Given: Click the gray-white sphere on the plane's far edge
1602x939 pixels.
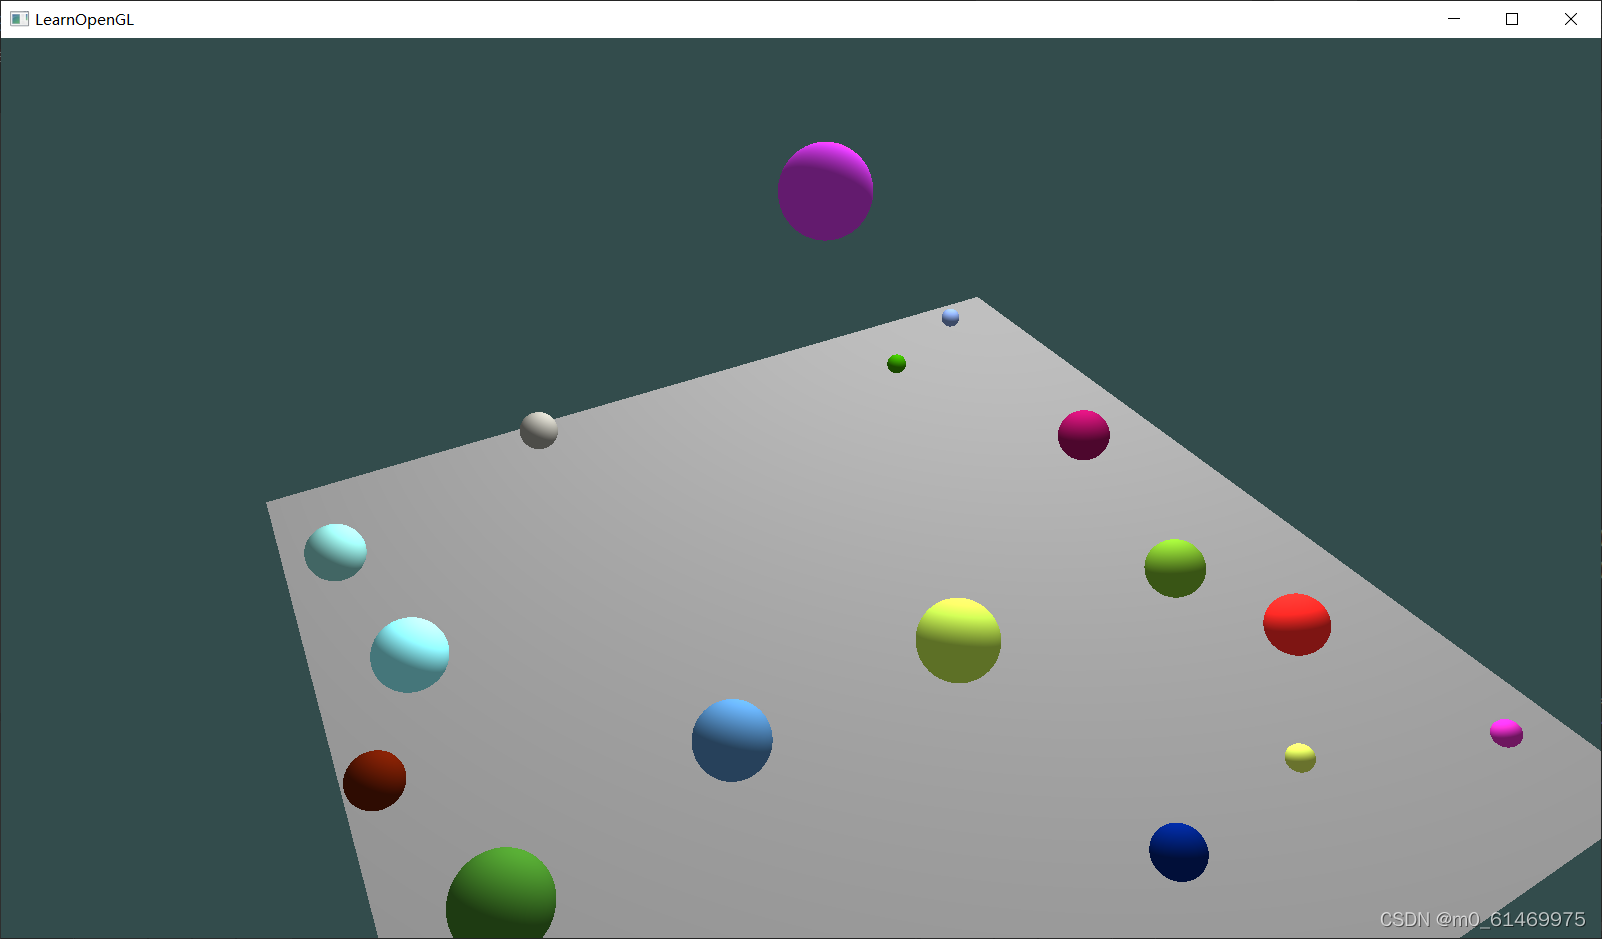Looking at the screenshot, I should 539,430.
